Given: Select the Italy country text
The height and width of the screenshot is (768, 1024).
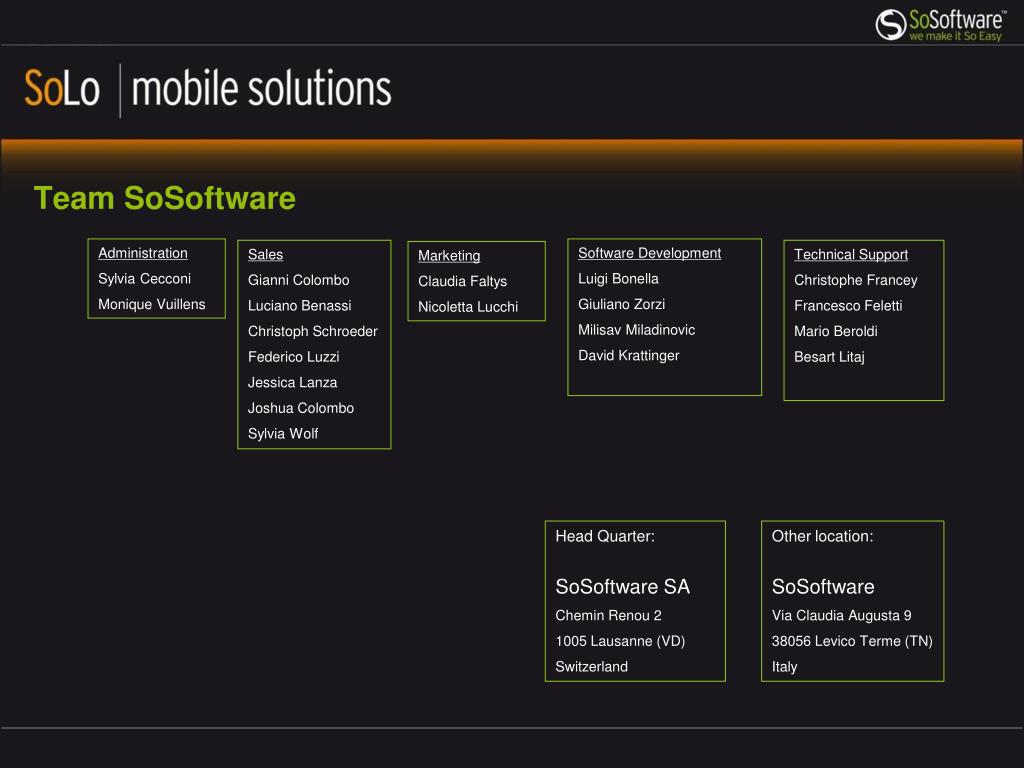Looking at the screenshot, I should 784,667.
